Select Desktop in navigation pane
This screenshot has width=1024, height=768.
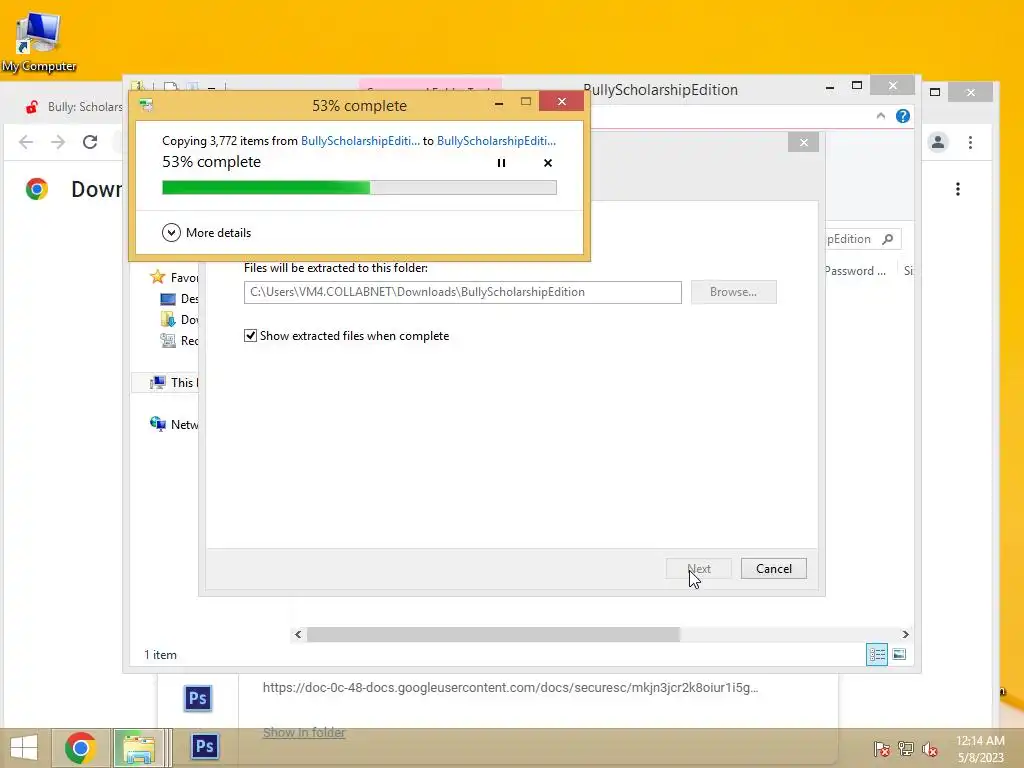pos(179,298)
